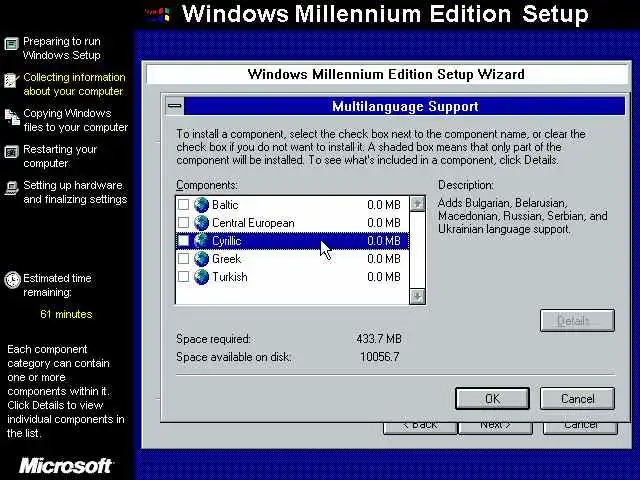
Task: Click the 61 minutes remaining text
Action: pyautogui.click(x=66, y=314)
